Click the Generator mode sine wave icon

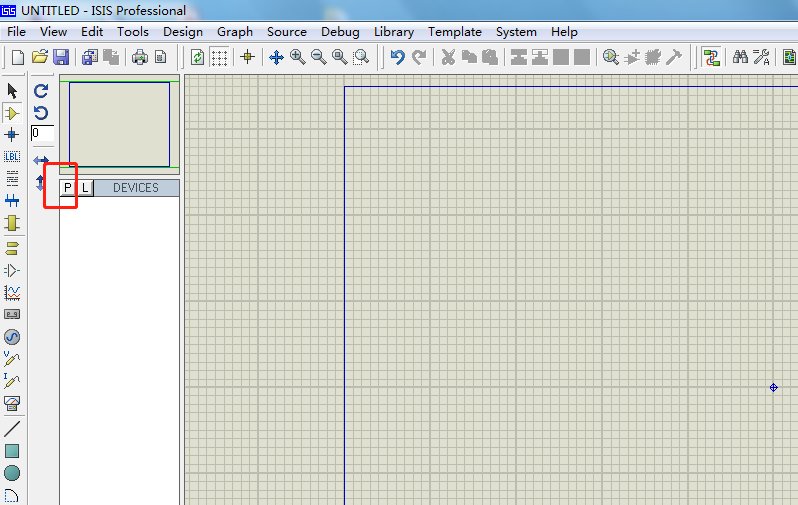(x=12, y=337)
